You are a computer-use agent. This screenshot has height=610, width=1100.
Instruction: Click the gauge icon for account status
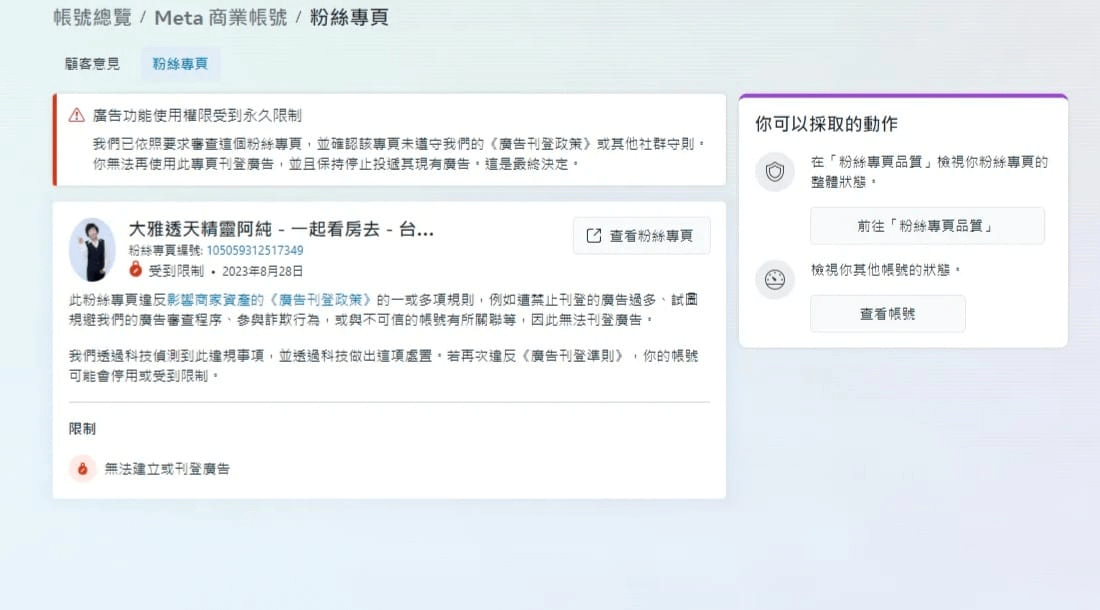[775, 280]
